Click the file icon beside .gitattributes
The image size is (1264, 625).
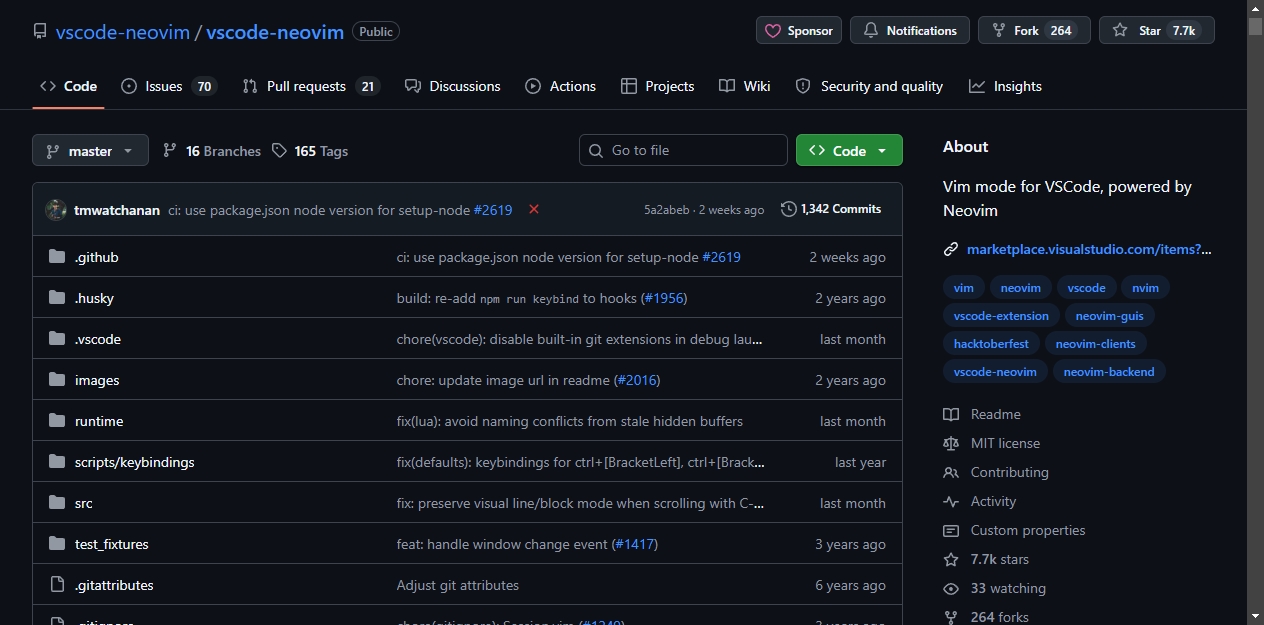coord(57,585)
